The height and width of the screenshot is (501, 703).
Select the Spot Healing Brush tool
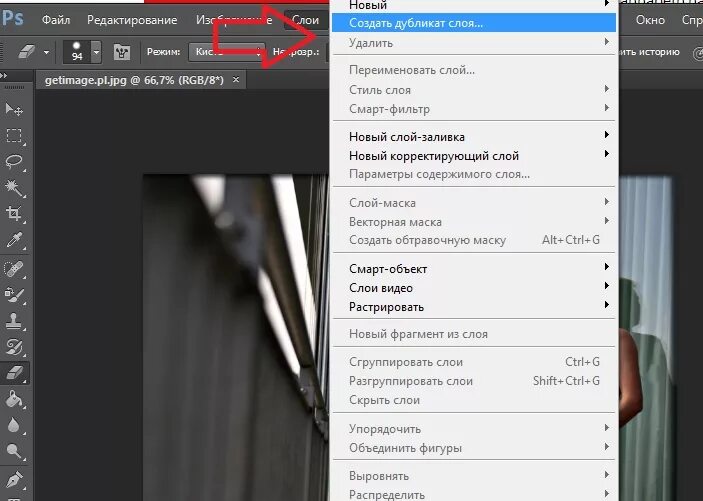click(x=14, y=268)
